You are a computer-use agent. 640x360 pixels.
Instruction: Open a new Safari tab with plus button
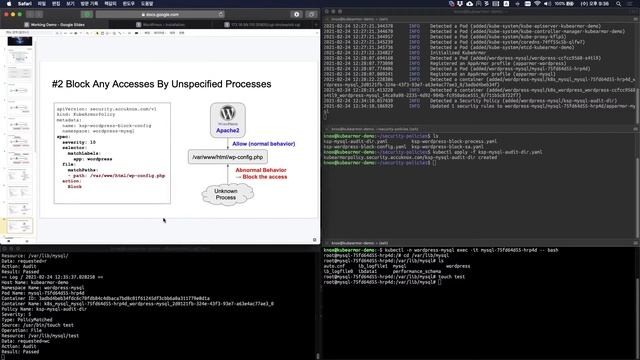coord(317,24)
